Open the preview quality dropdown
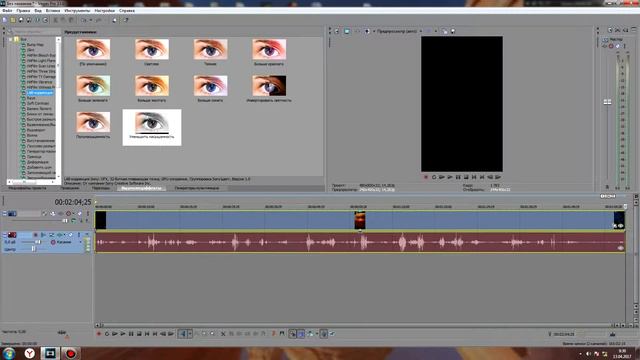The width and height of the screenshot is (640, 360). tap(421, 31)
